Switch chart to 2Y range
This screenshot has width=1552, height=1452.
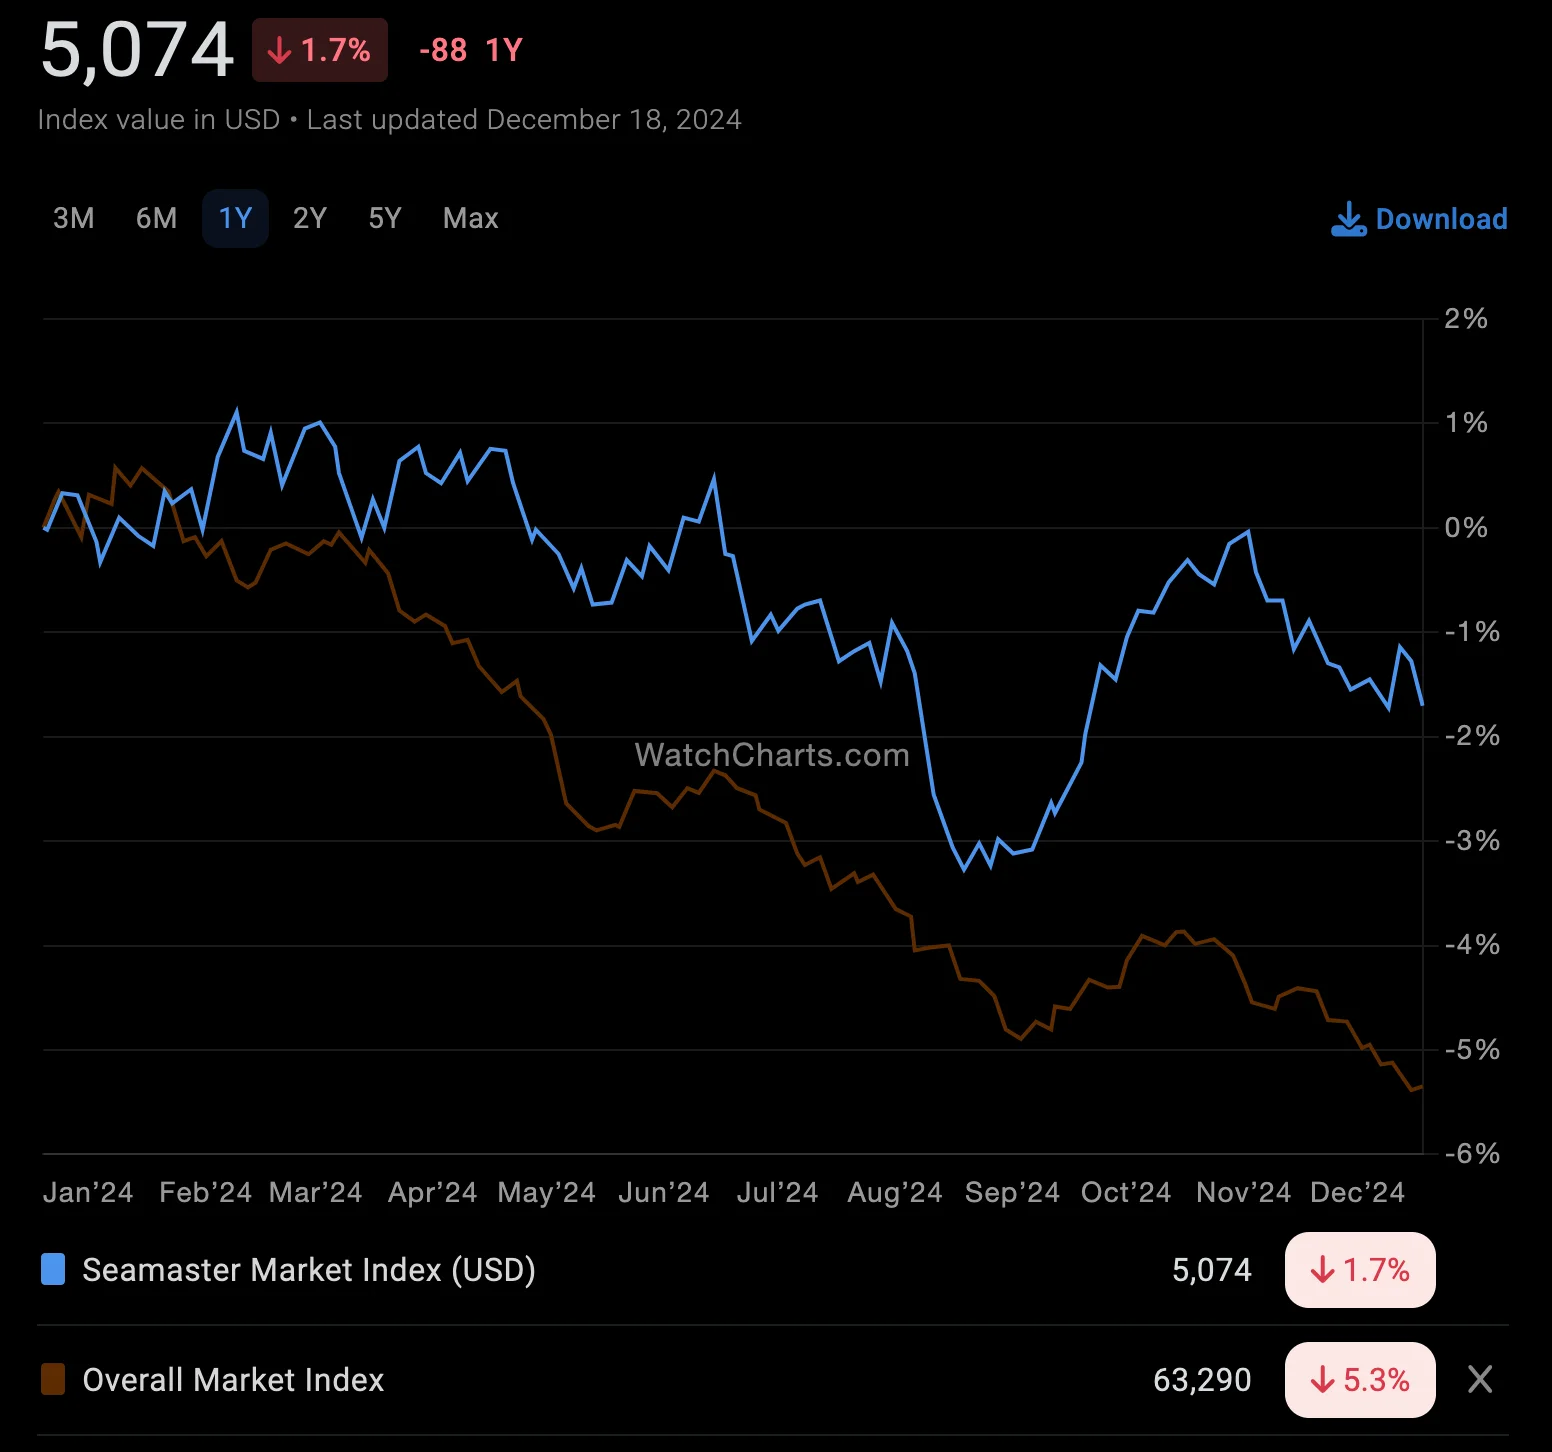coord(310,218)
